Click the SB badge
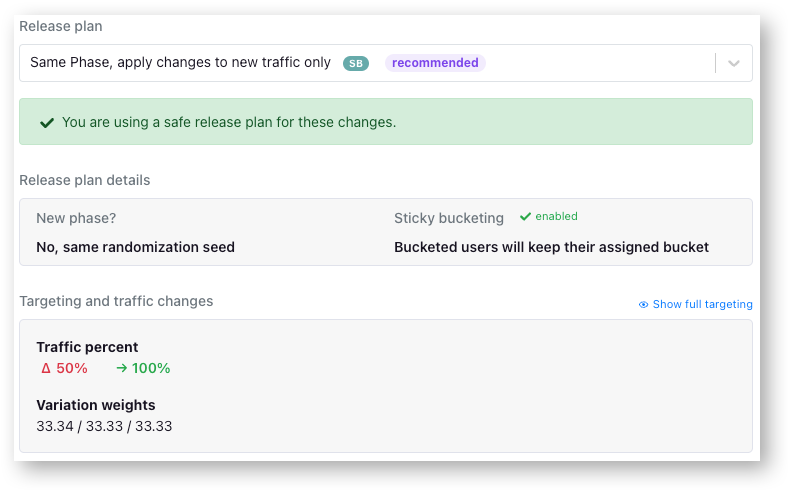The image size is (788, 493). tap(356, 63)
